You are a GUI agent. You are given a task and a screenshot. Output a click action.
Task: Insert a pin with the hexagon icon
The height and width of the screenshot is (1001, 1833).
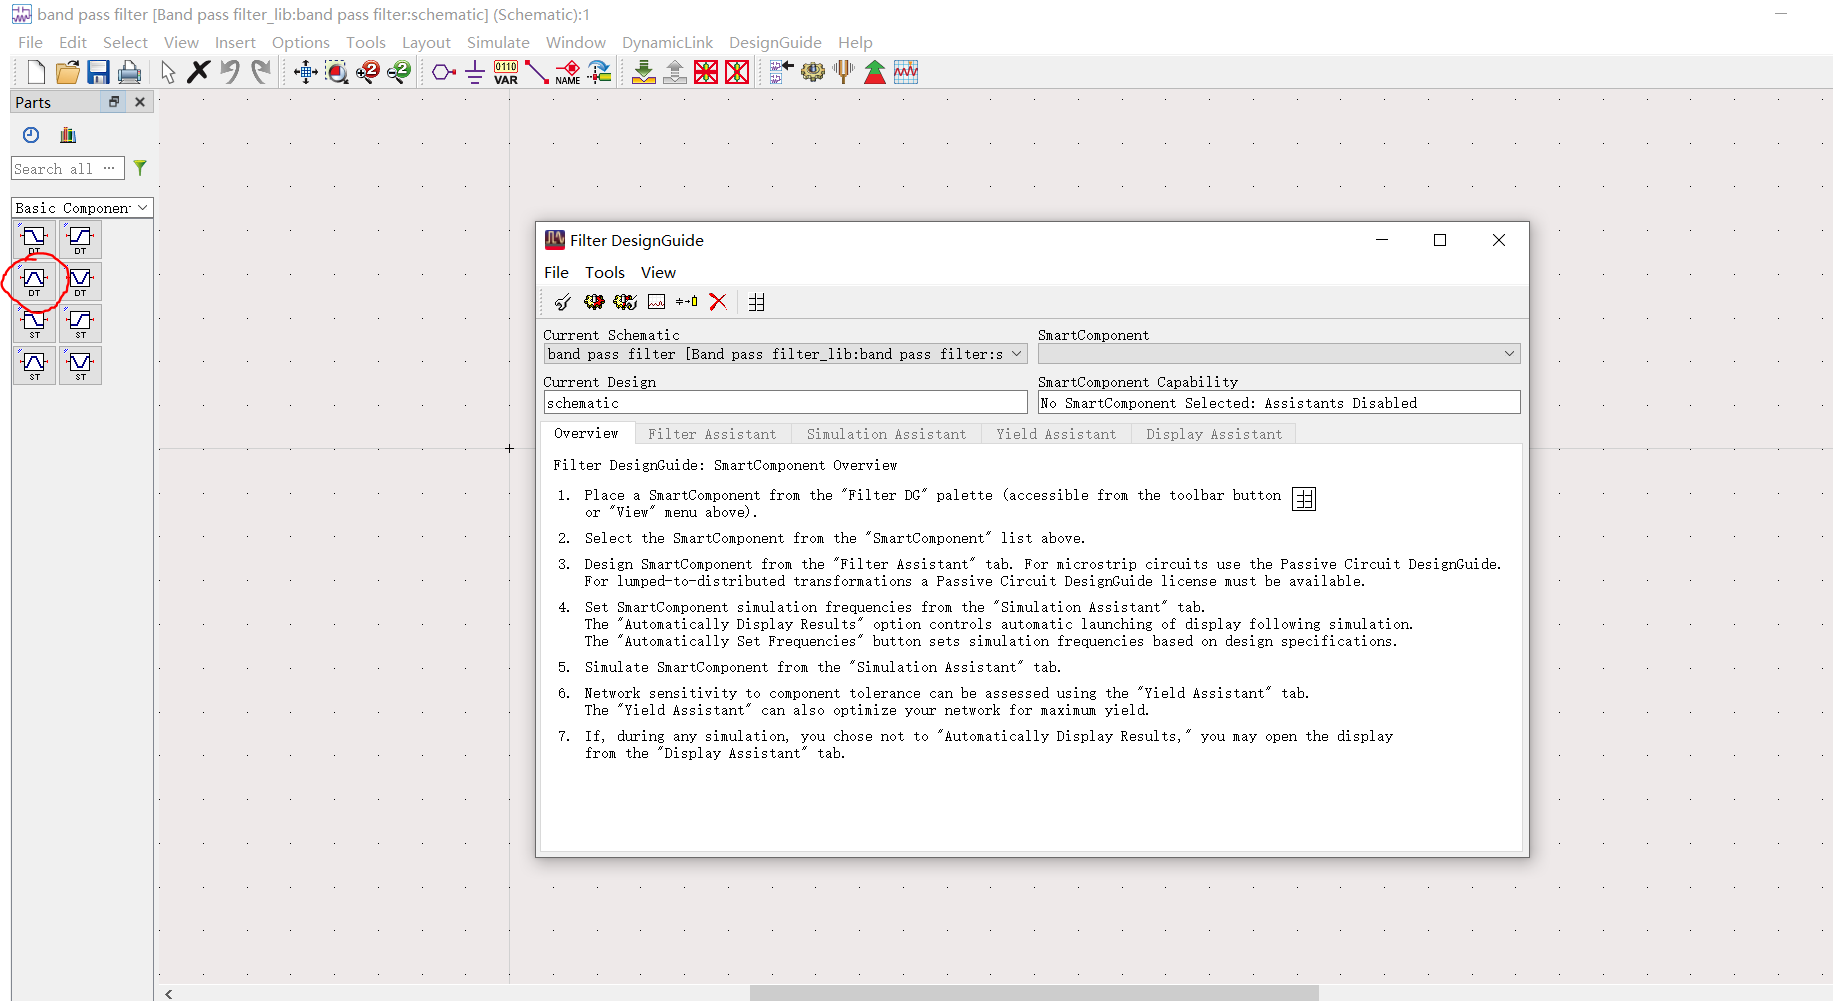pyautogui.click(x=444, y=72)
